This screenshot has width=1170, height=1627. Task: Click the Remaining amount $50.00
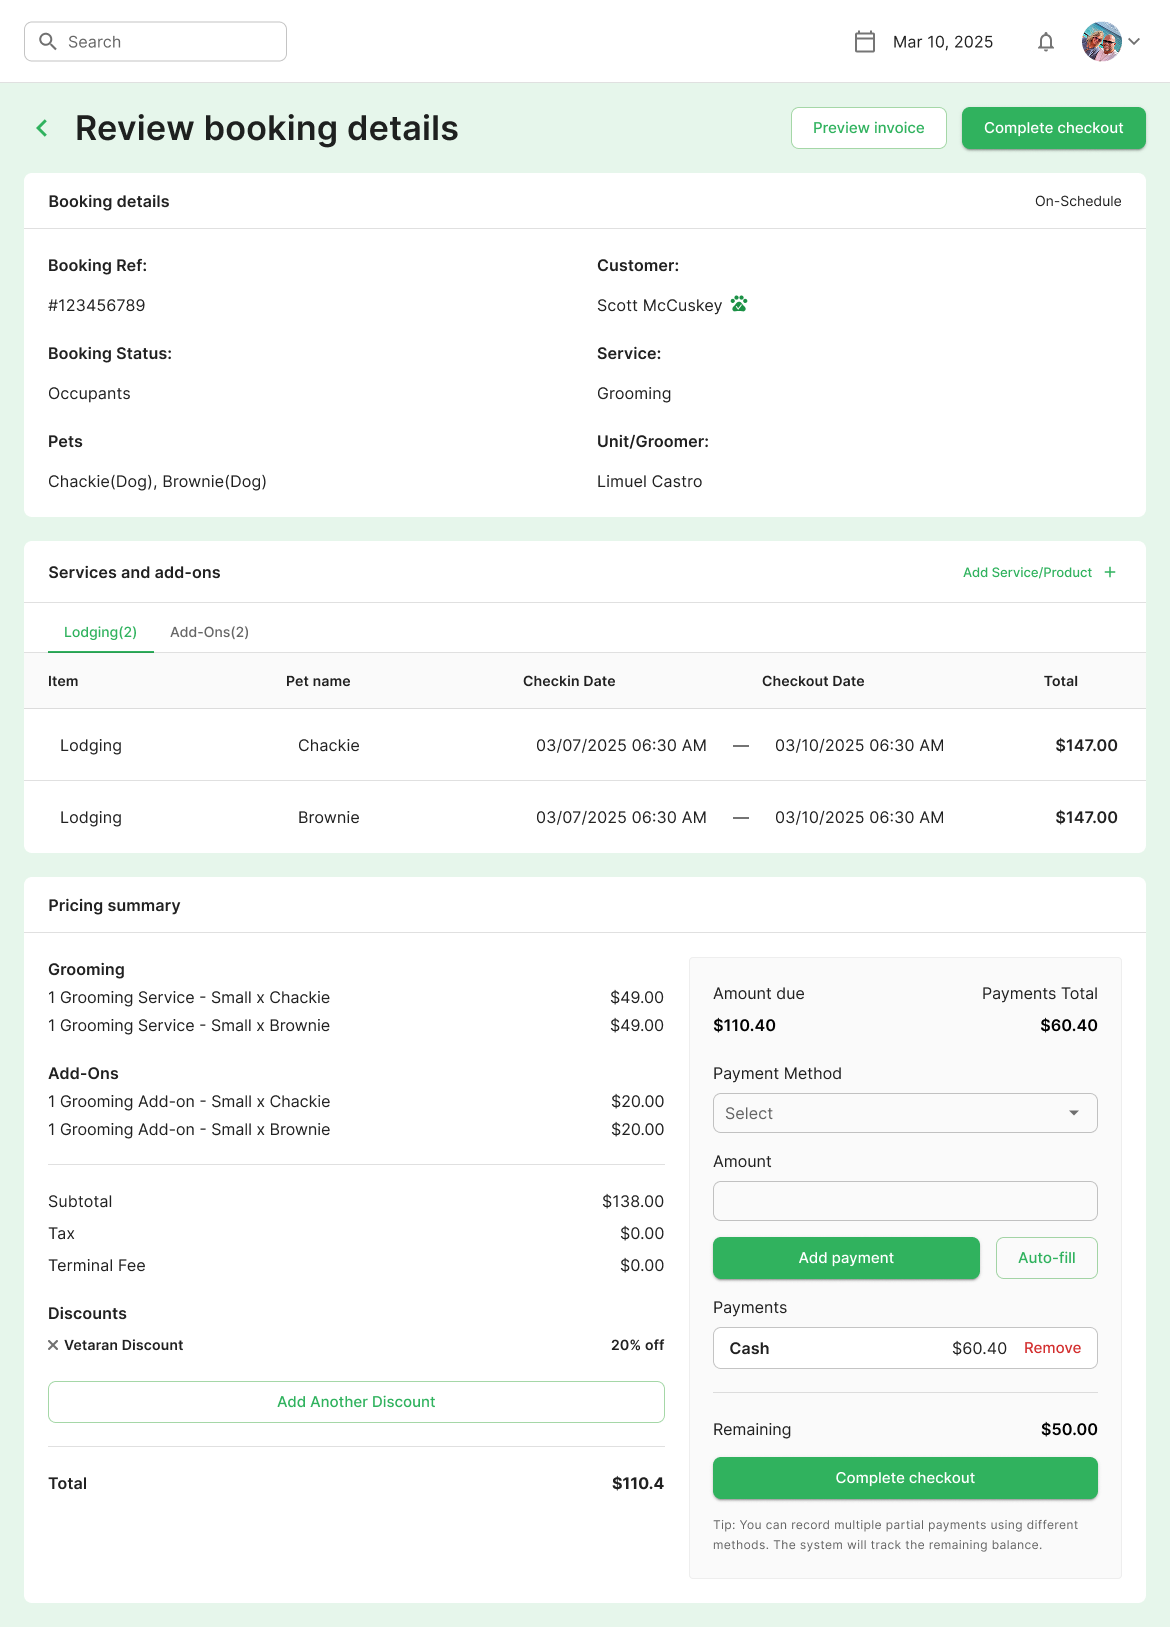coord(1069,1429)
